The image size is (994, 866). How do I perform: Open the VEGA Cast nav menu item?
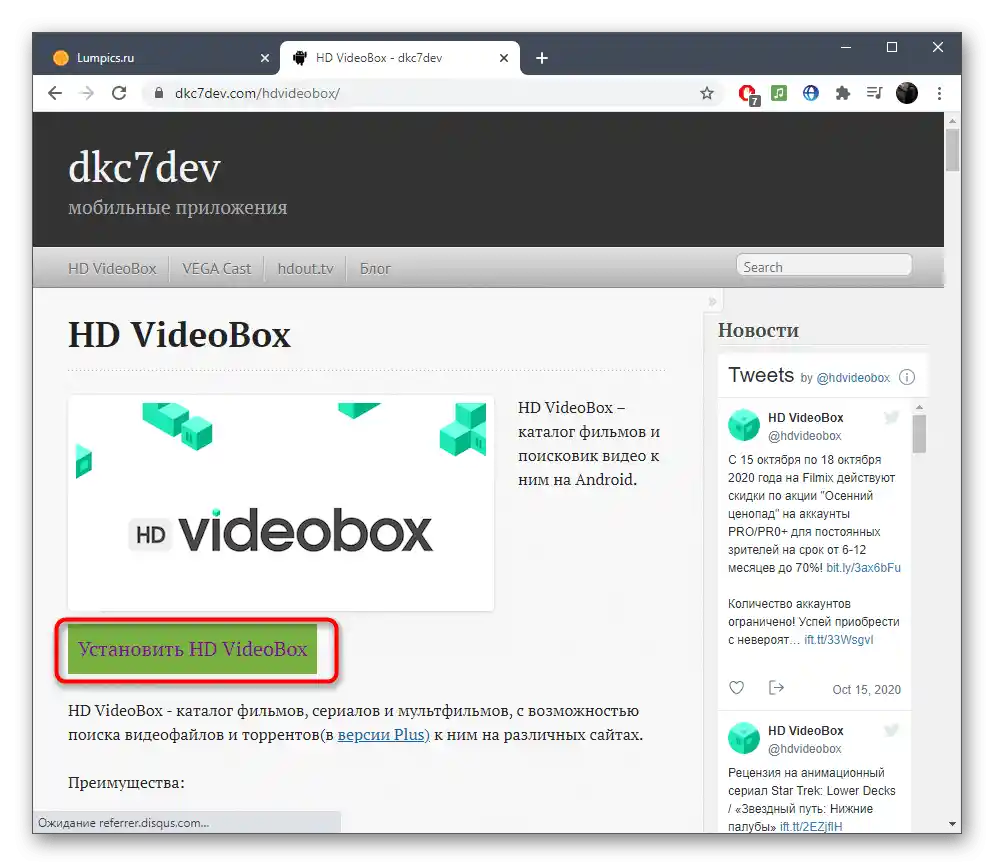pos(216,269)
